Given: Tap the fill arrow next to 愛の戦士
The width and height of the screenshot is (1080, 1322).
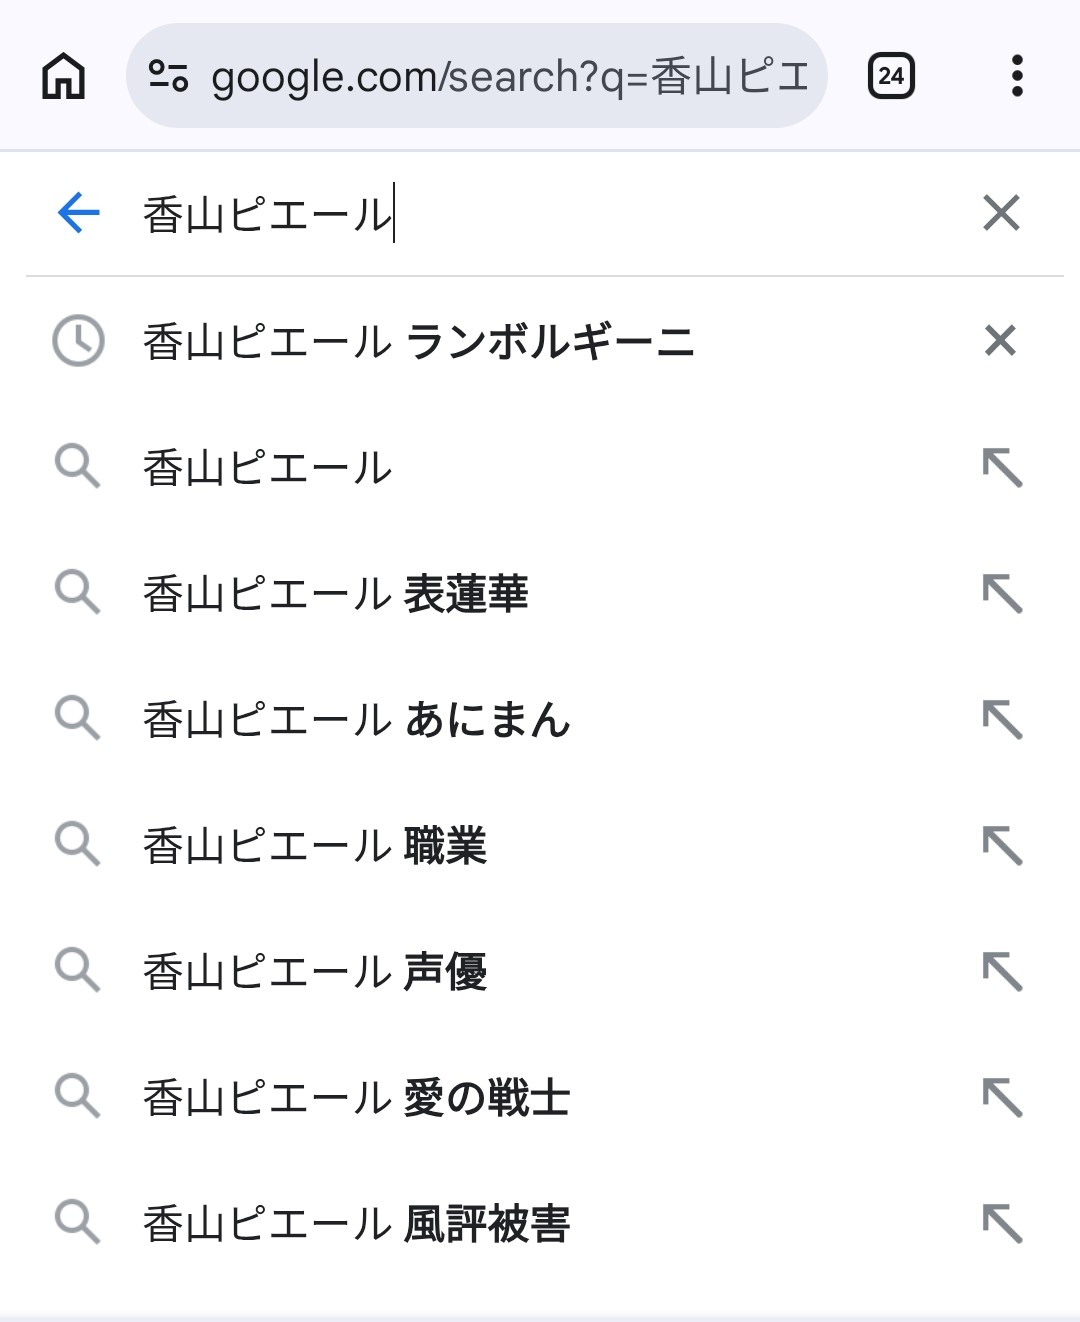Looking at the screenshot, I should [x=1002, y=1098].
